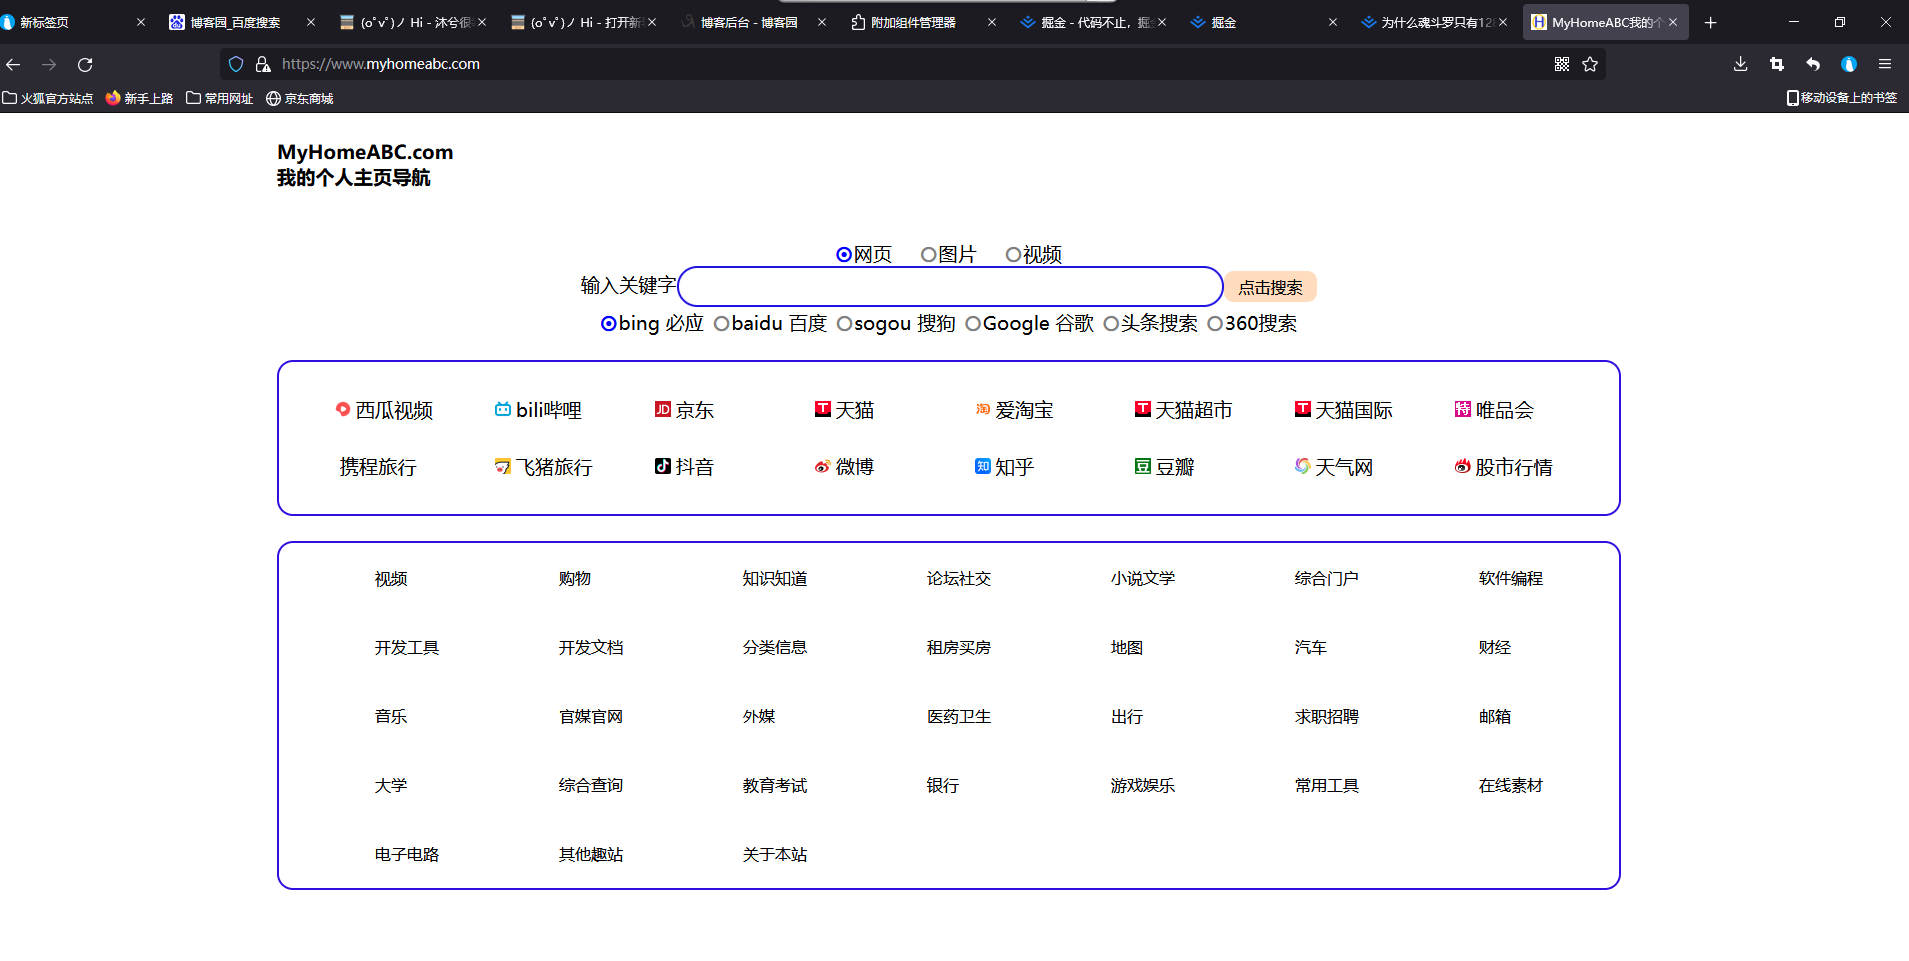Show site security info via padlock icon
Screen dimensions: 1909x961
coord(263,64)
